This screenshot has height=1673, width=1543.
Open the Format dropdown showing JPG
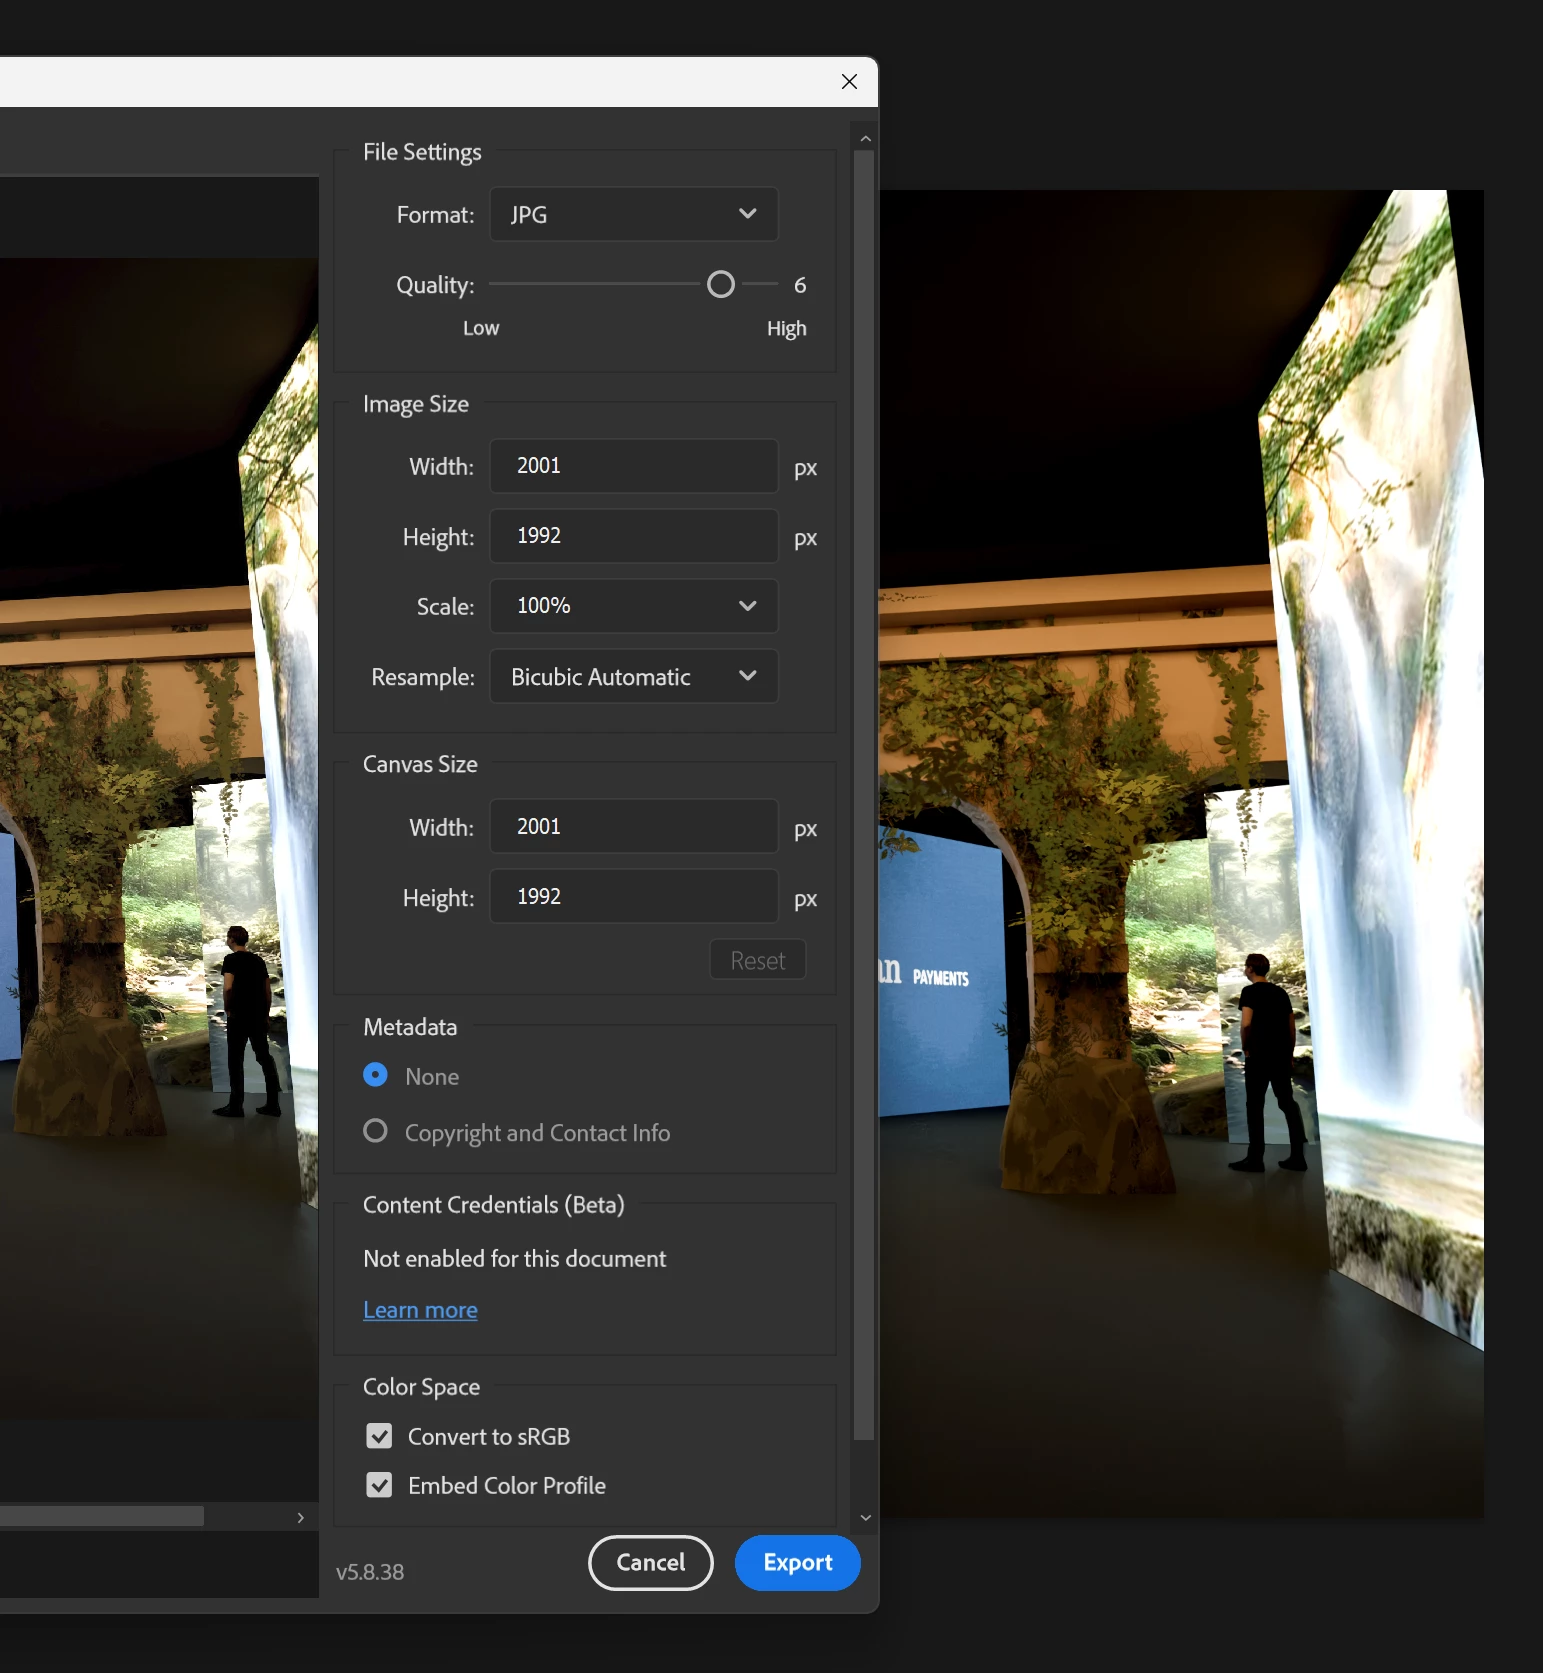(x=633, y=214)
